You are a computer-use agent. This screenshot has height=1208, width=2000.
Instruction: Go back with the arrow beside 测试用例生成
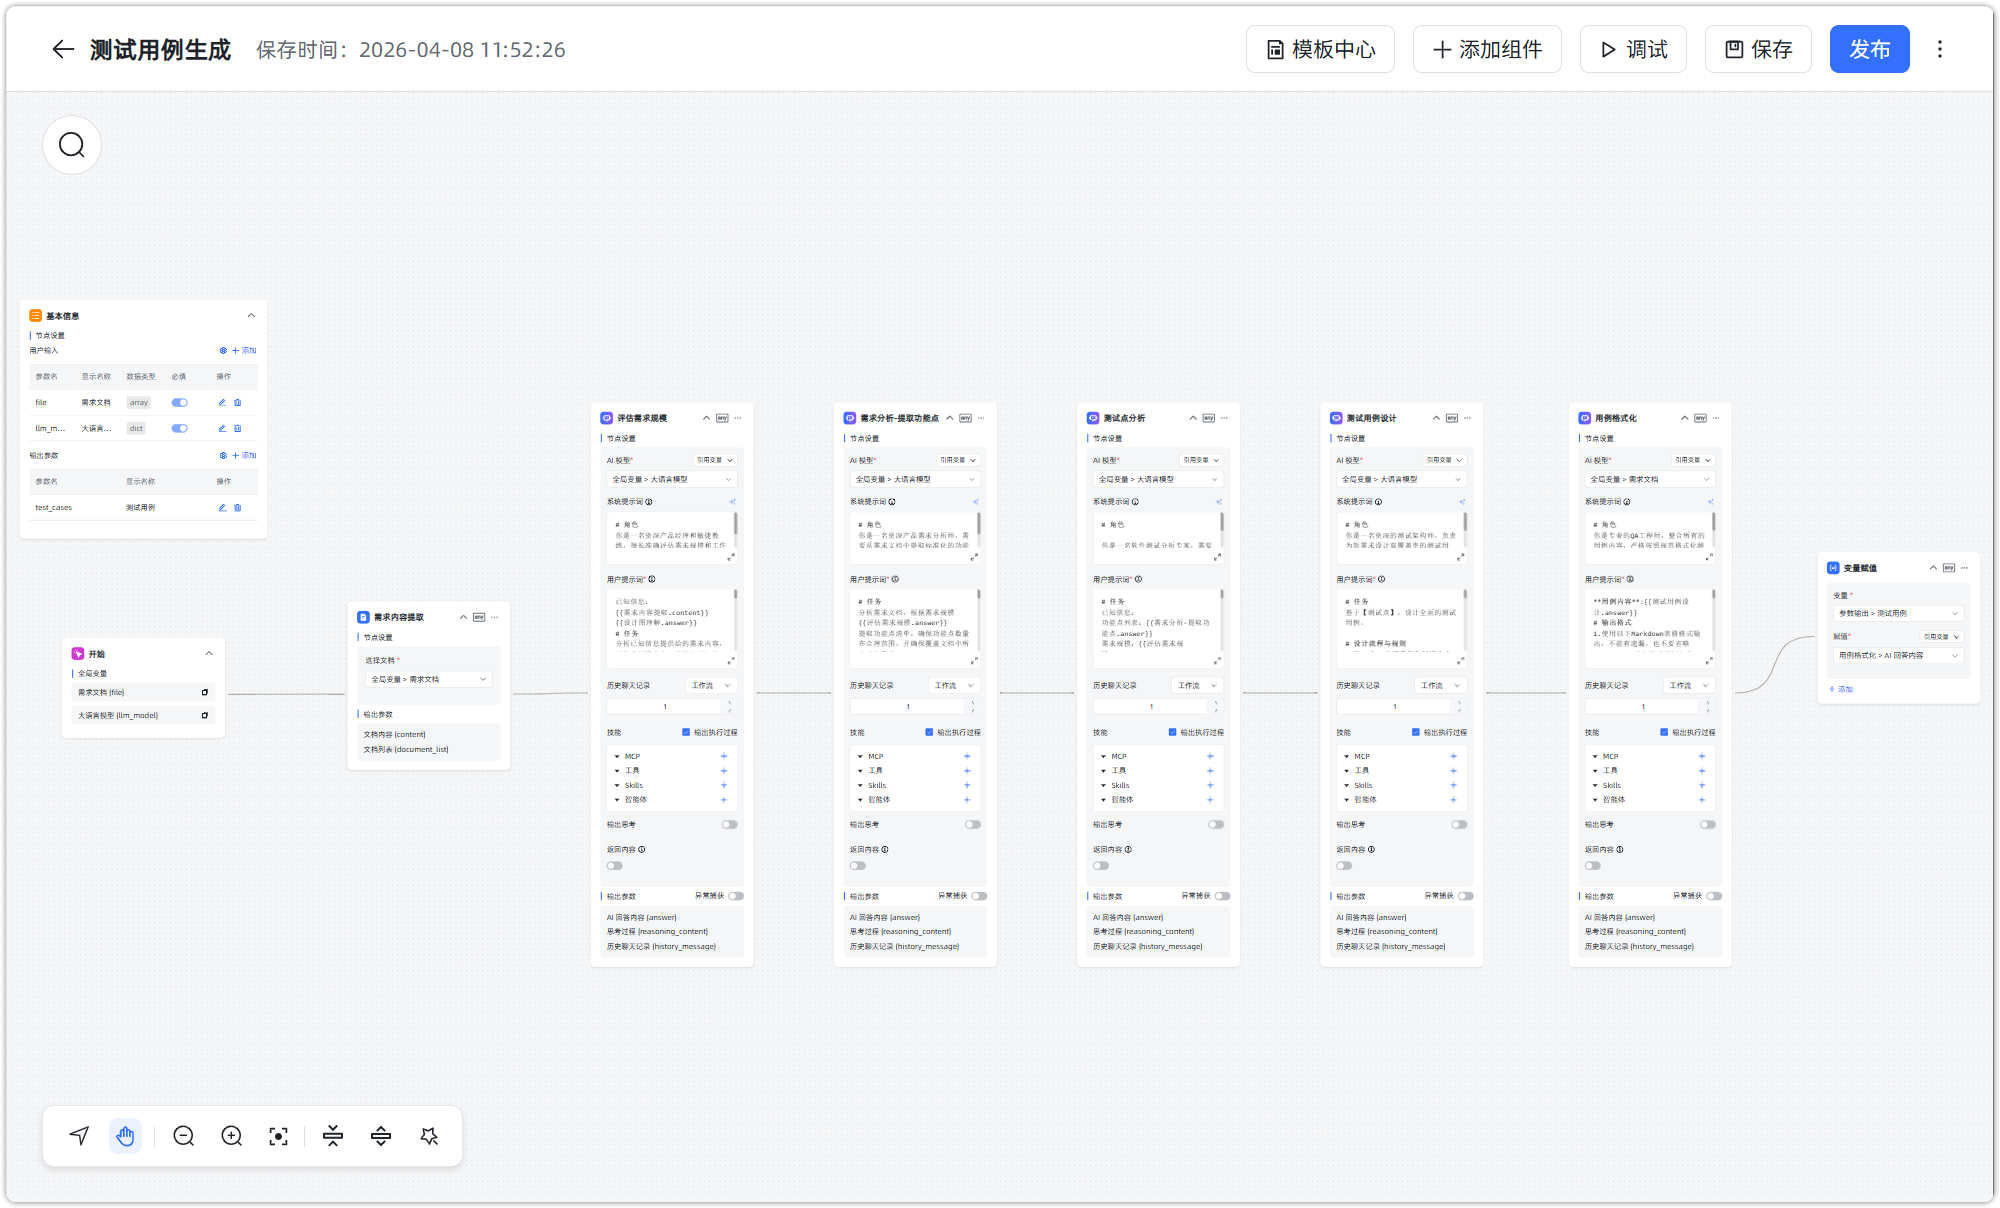(63, 49)
